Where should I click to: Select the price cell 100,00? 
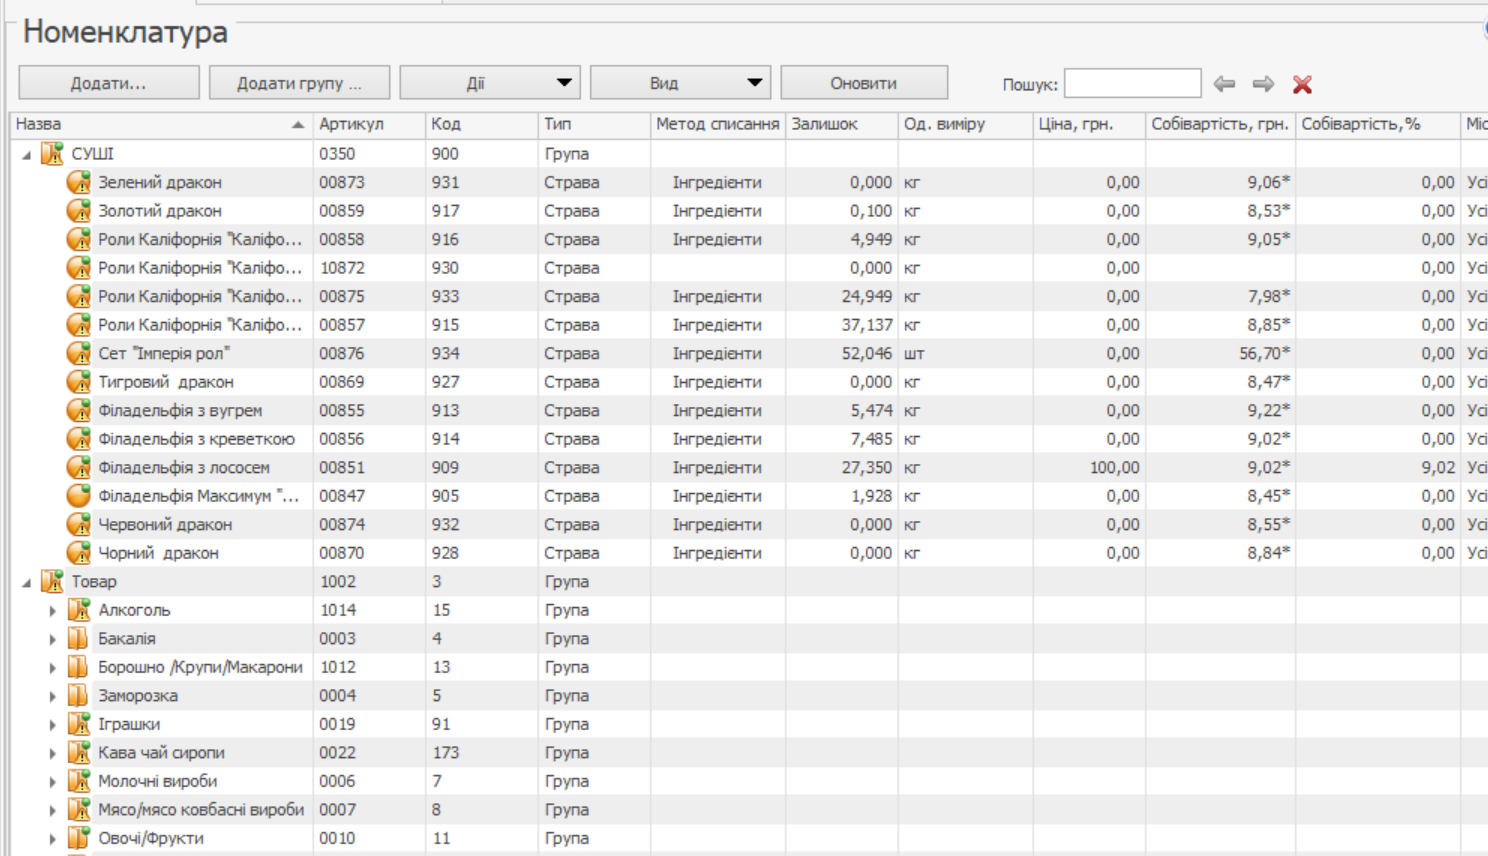click(x=1114, y=467)
